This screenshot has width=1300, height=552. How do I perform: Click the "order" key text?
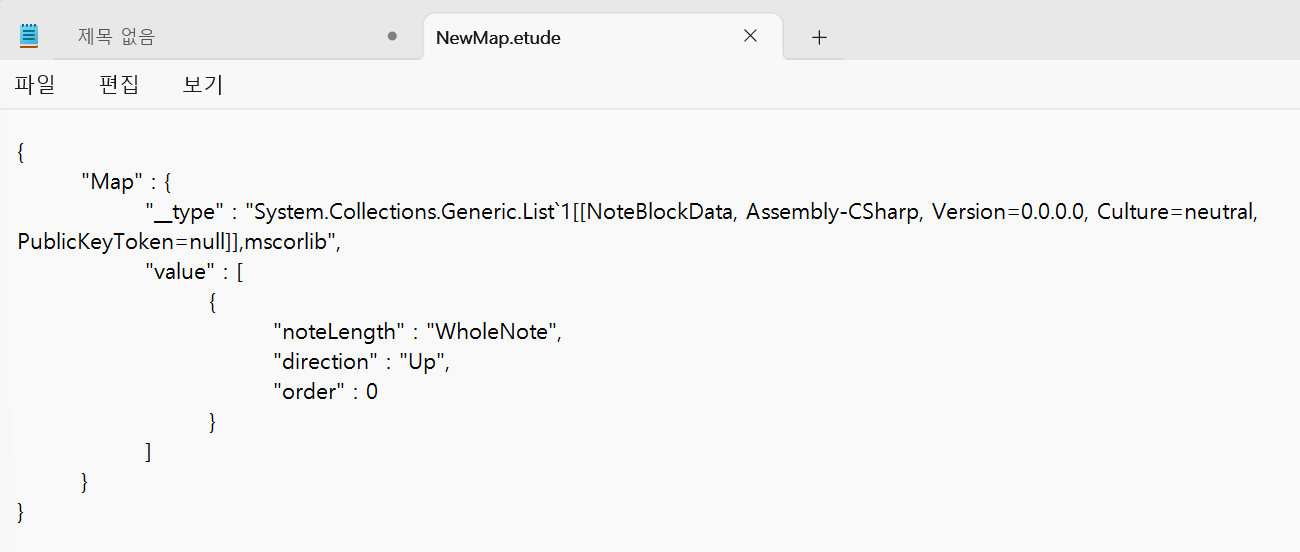307,392
